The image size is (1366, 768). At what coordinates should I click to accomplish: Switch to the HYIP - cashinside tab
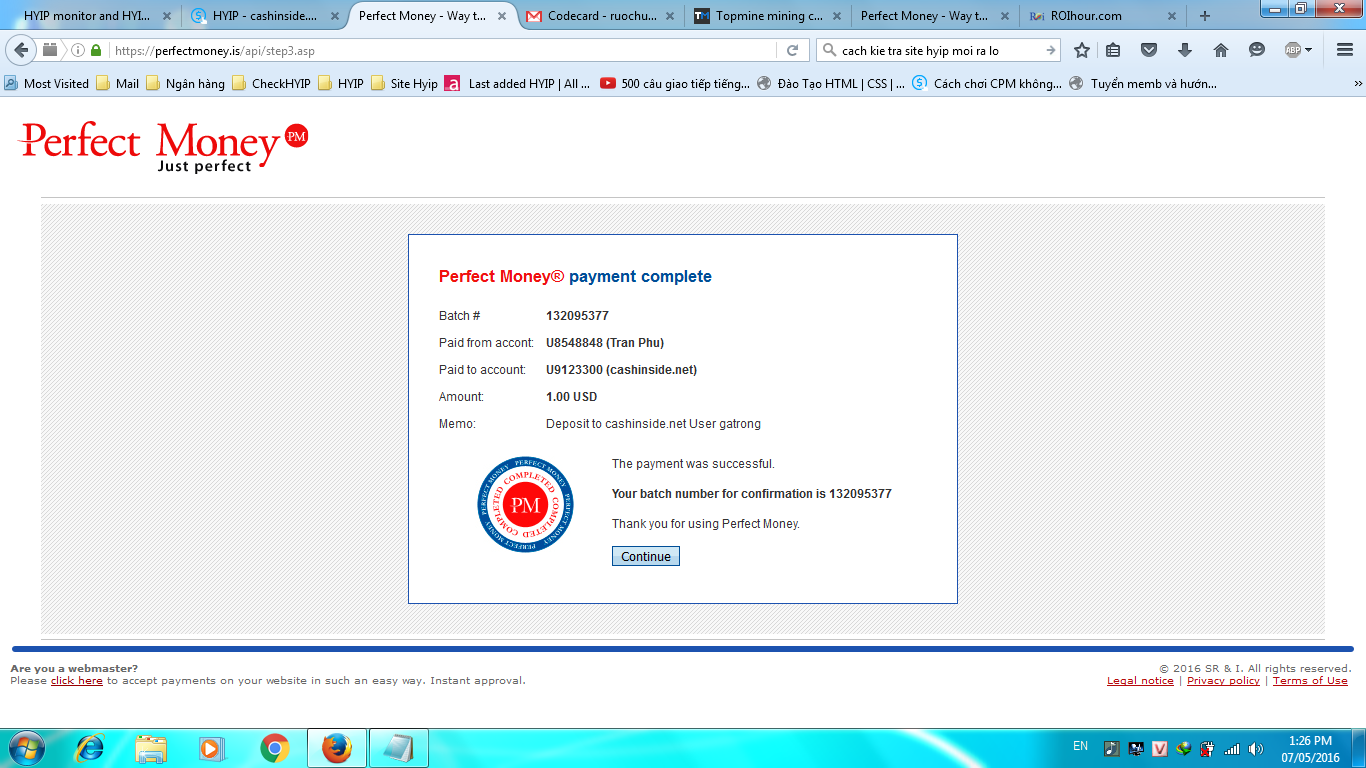pos(263,16)
